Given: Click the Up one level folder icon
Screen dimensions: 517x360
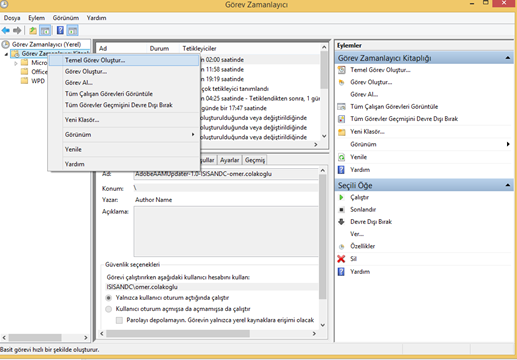Looking at the screenshot, I should 33,31.
